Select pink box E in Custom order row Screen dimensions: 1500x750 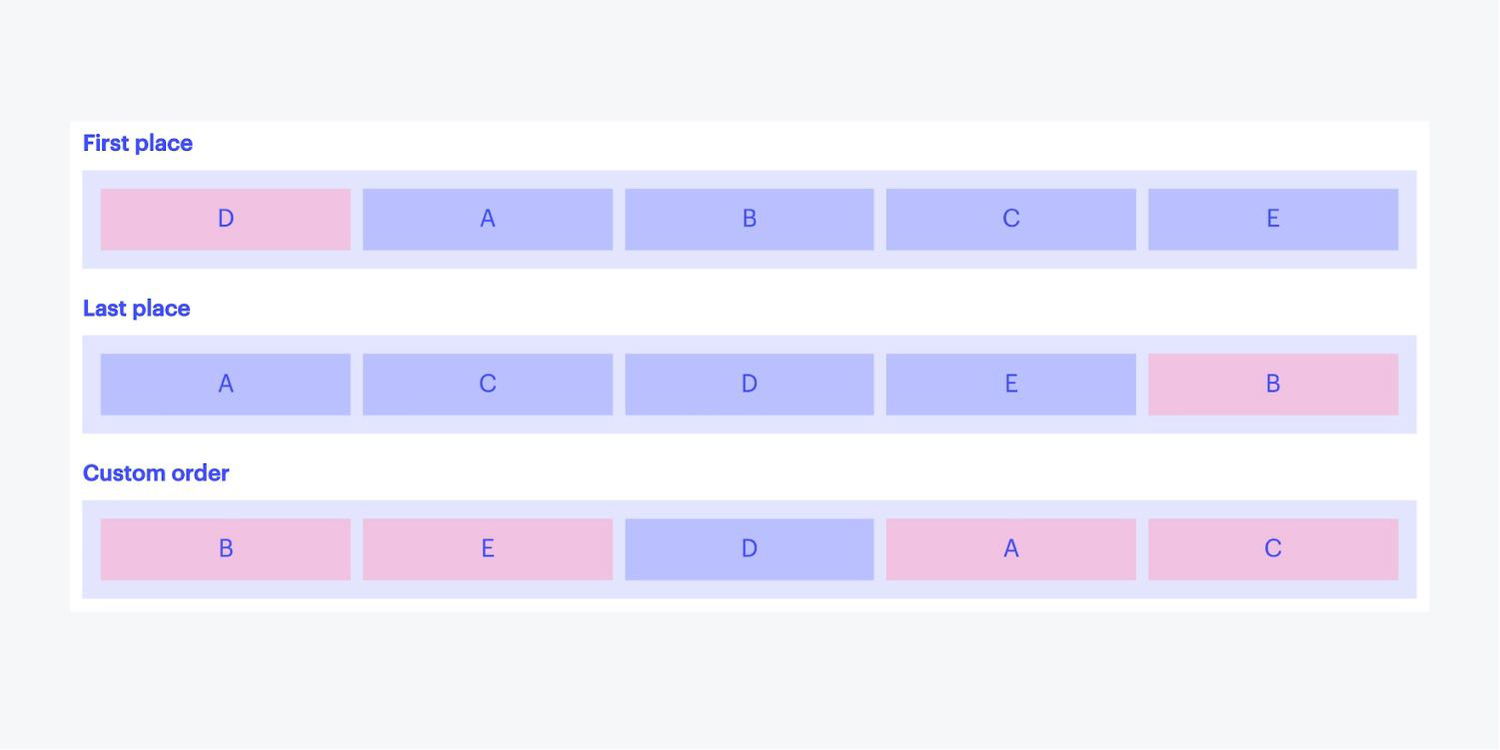(487, 549)
